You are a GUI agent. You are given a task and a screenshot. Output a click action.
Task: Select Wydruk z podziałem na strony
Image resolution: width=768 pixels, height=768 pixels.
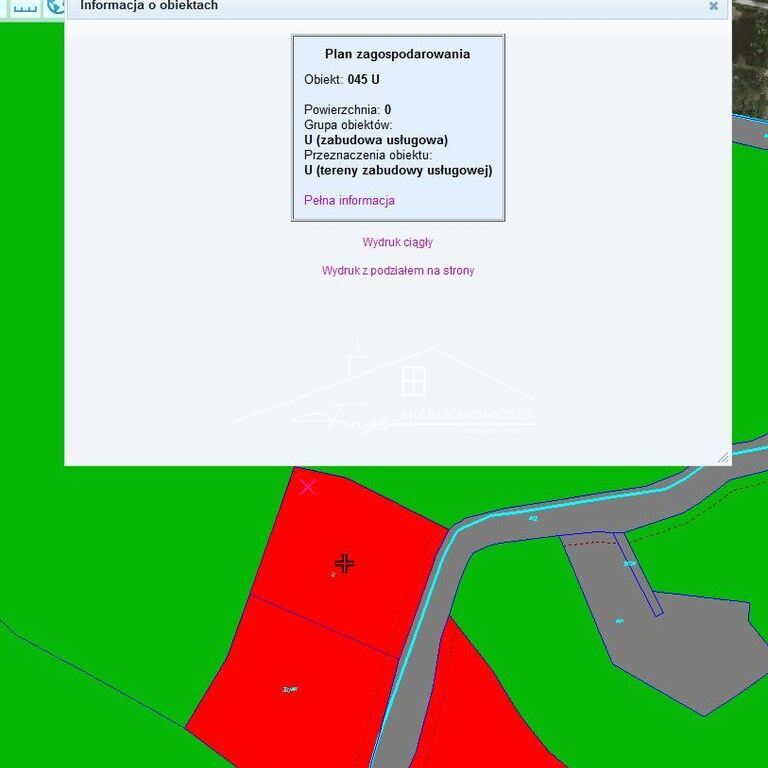coord(397,271)
